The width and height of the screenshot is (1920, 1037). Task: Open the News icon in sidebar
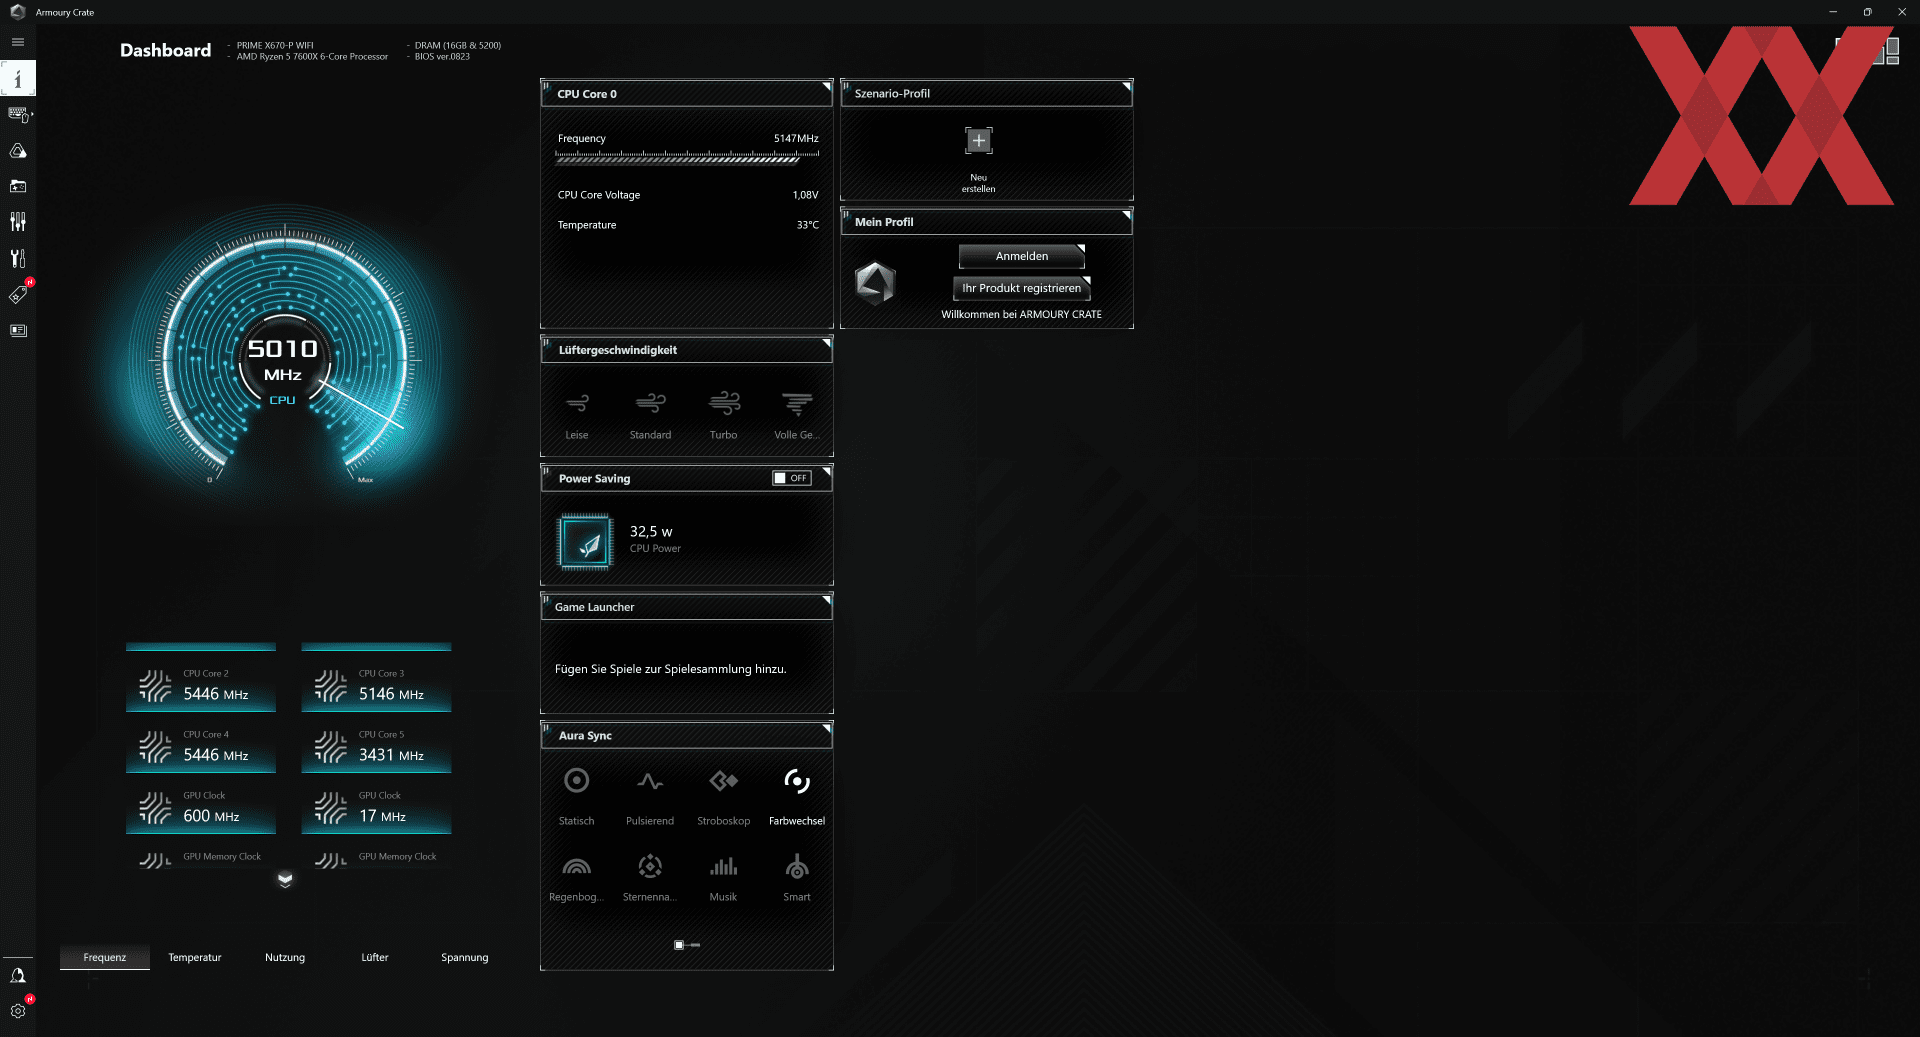pos(18,330)
